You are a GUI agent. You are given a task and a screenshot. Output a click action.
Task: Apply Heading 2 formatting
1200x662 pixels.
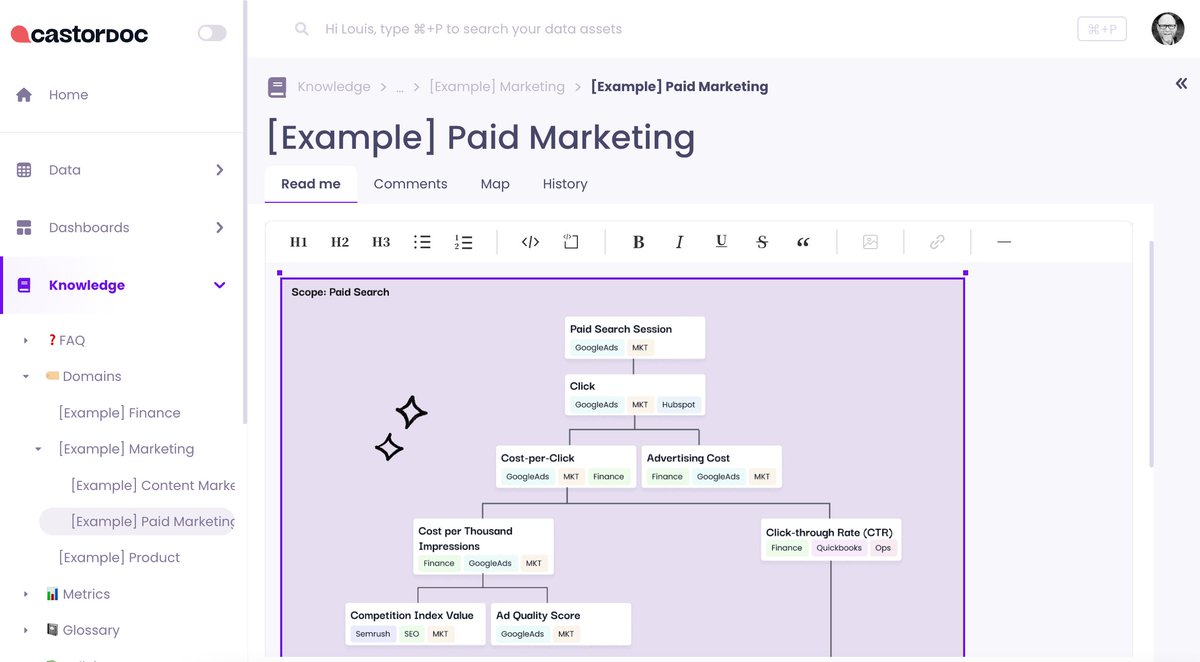click(x=340, y=242)
